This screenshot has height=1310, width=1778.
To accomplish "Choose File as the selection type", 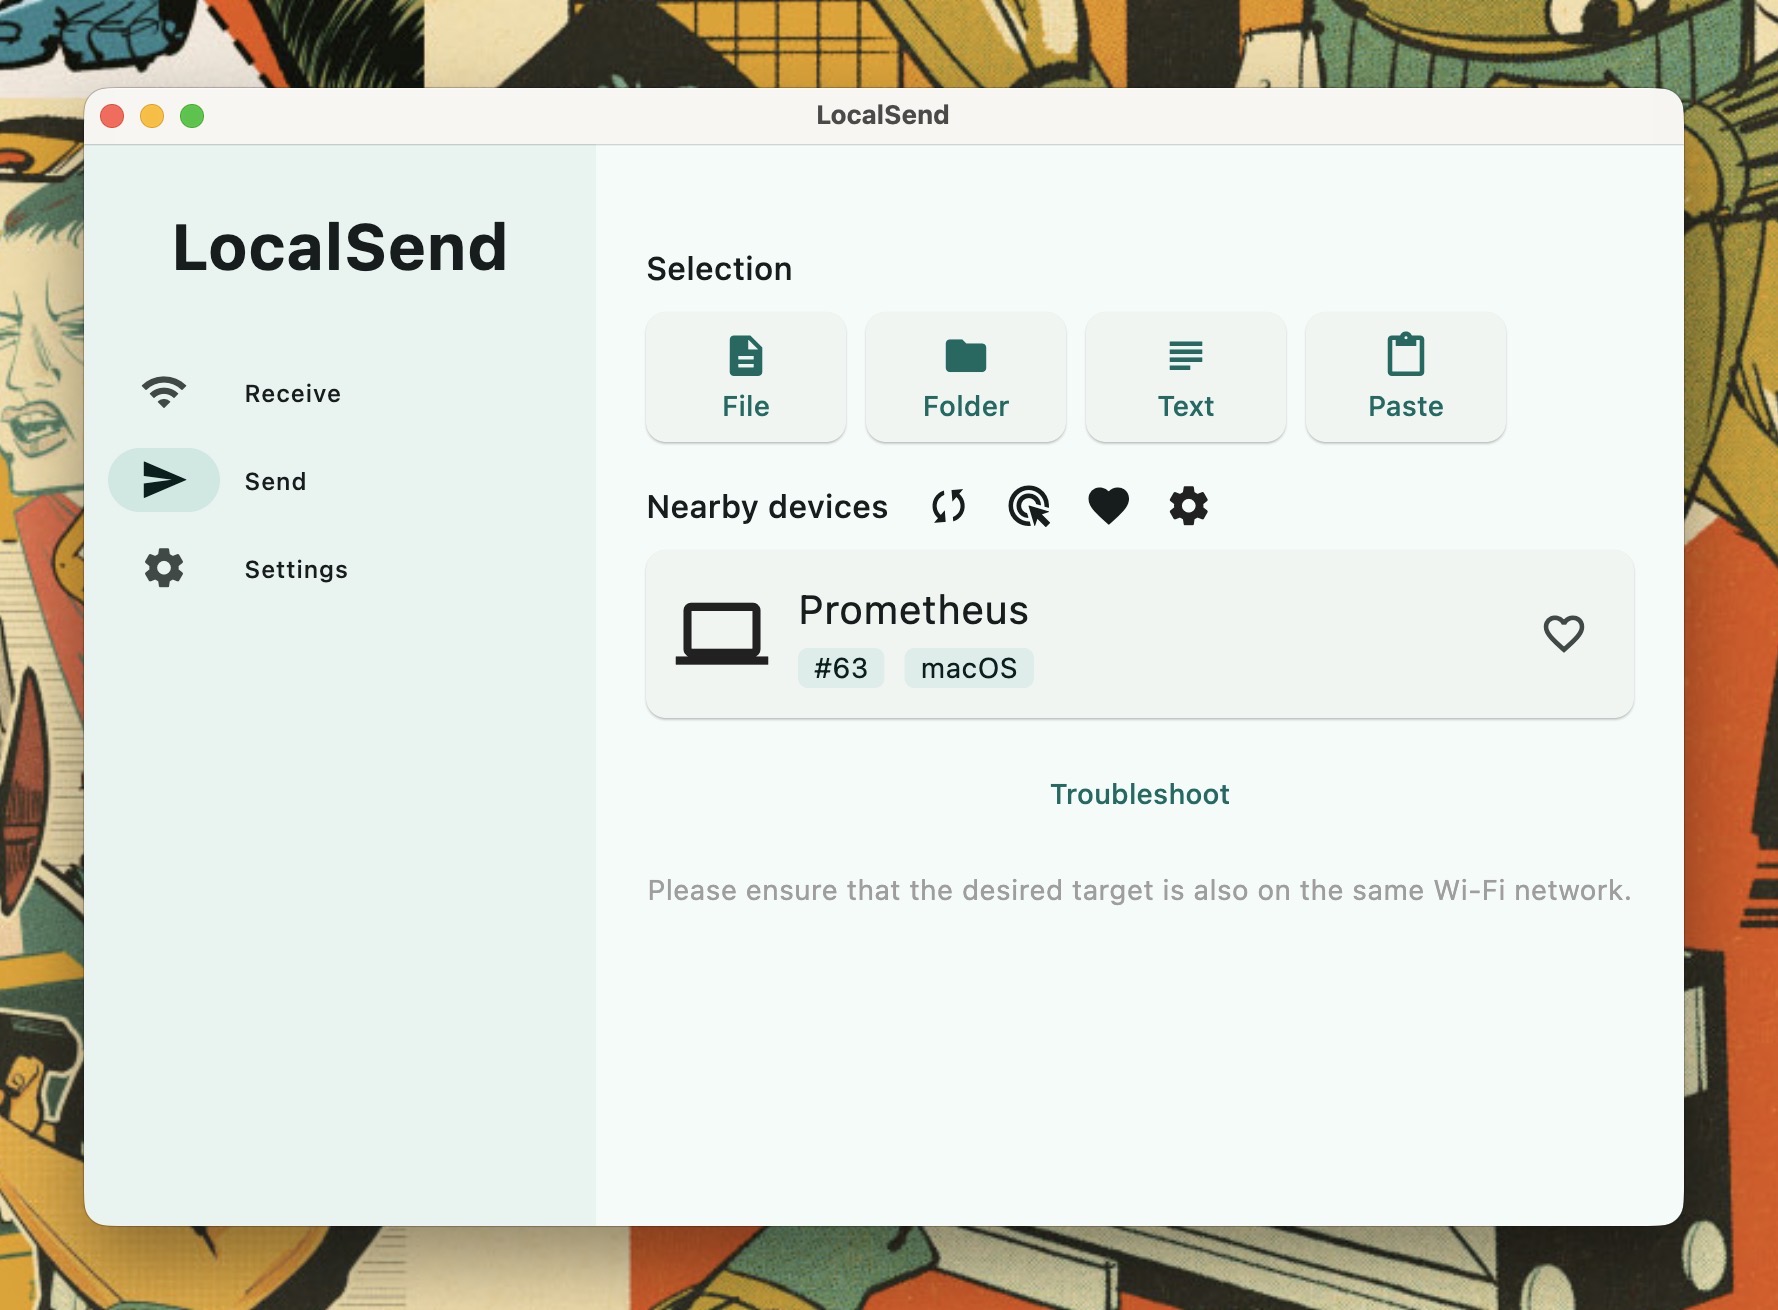I will pos(746,377).
